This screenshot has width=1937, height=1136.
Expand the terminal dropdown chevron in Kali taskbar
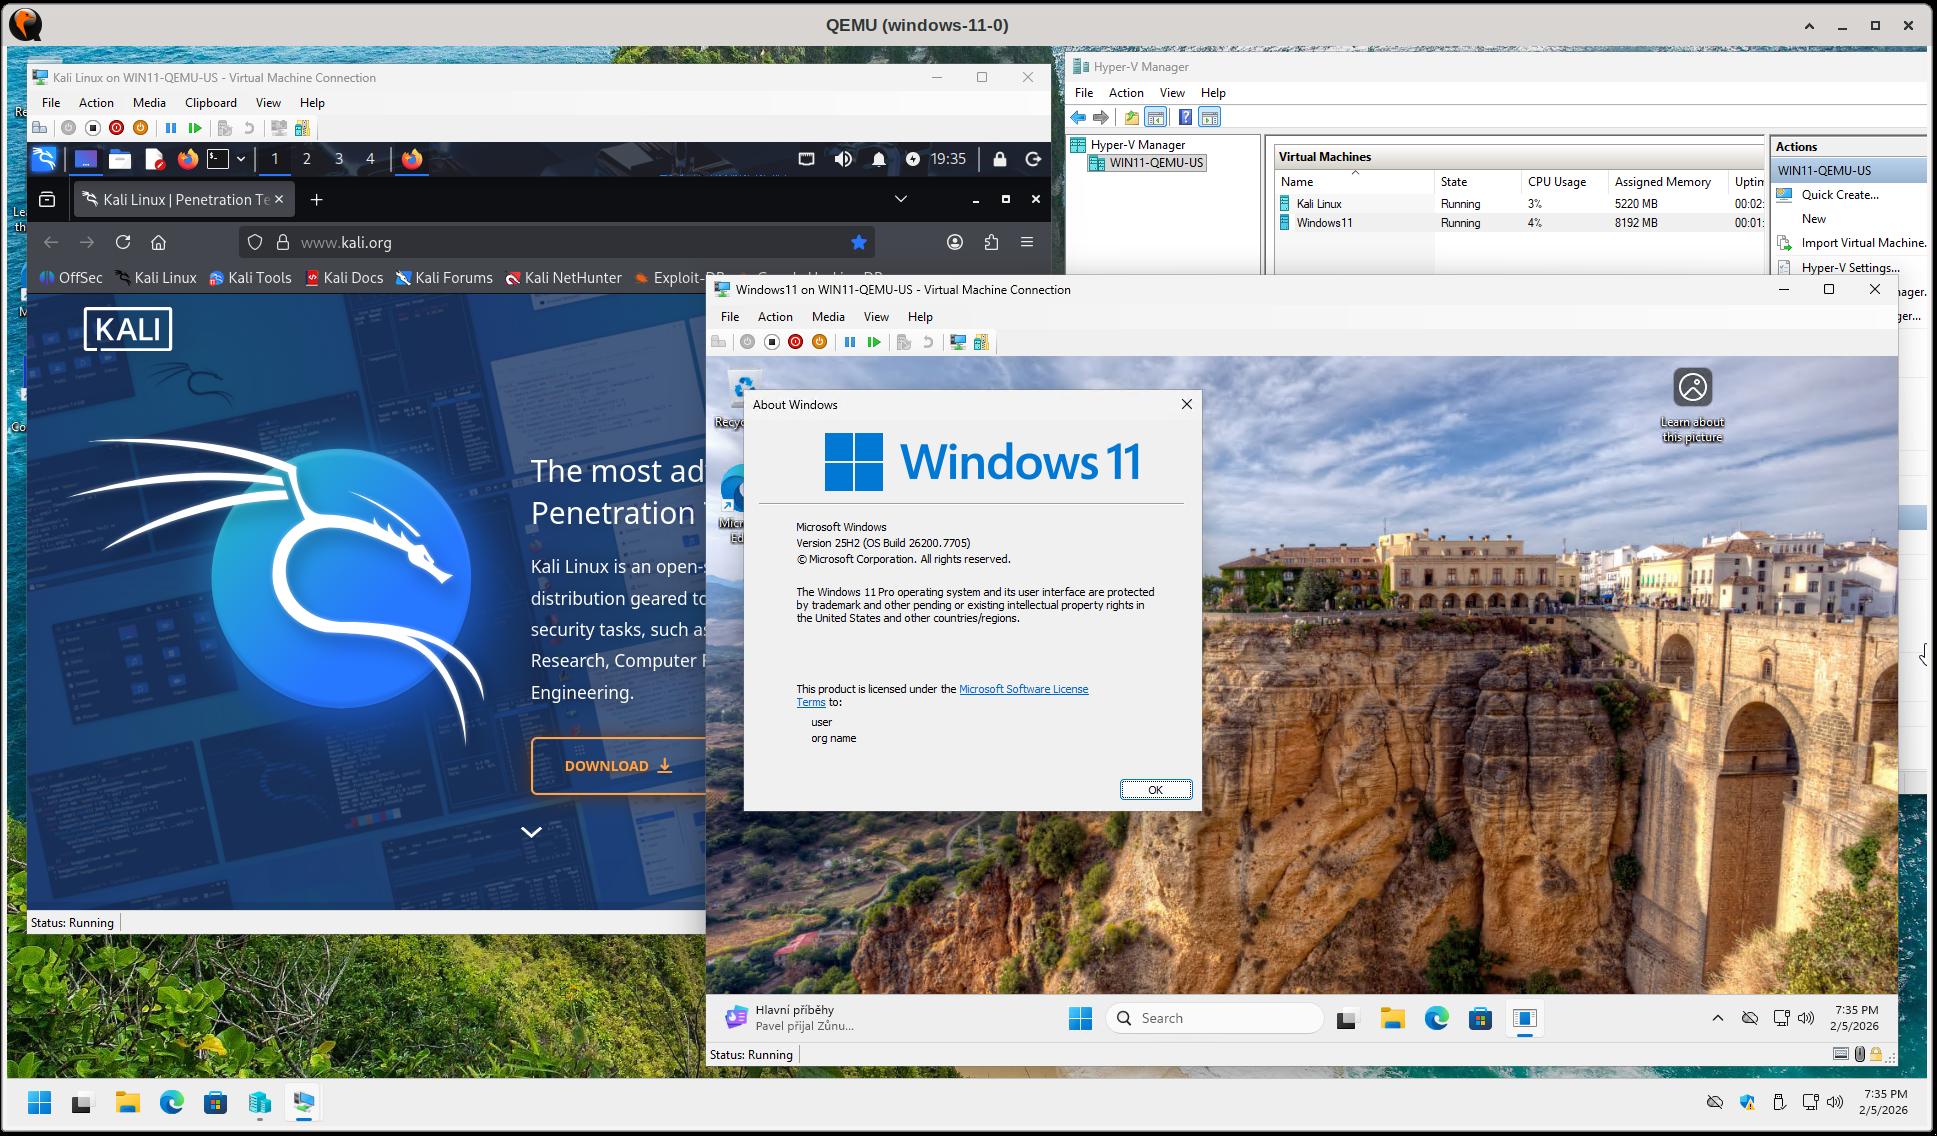pos(240,158)
